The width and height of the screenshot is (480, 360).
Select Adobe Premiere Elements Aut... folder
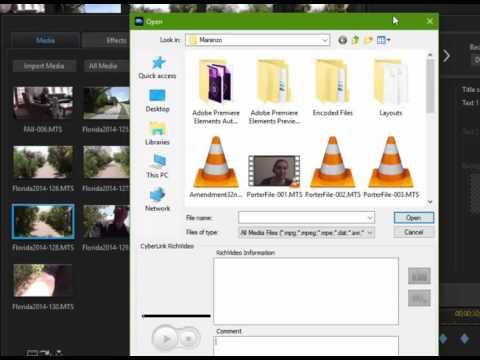point(216,92)
